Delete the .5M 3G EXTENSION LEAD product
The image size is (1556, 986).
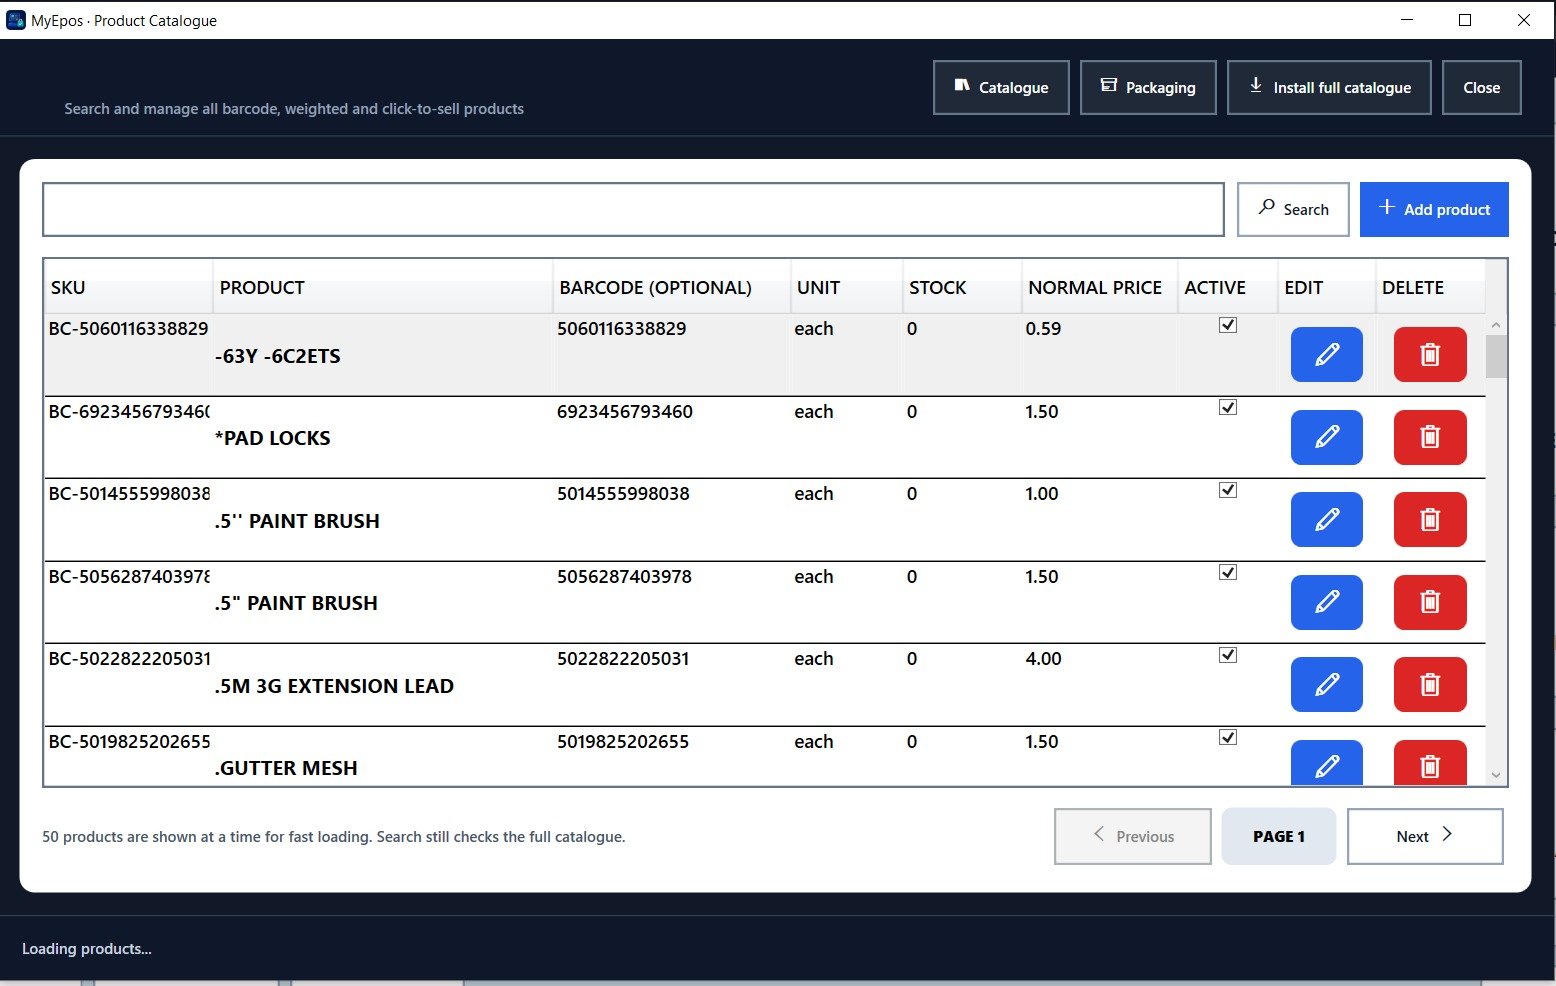1430,684
